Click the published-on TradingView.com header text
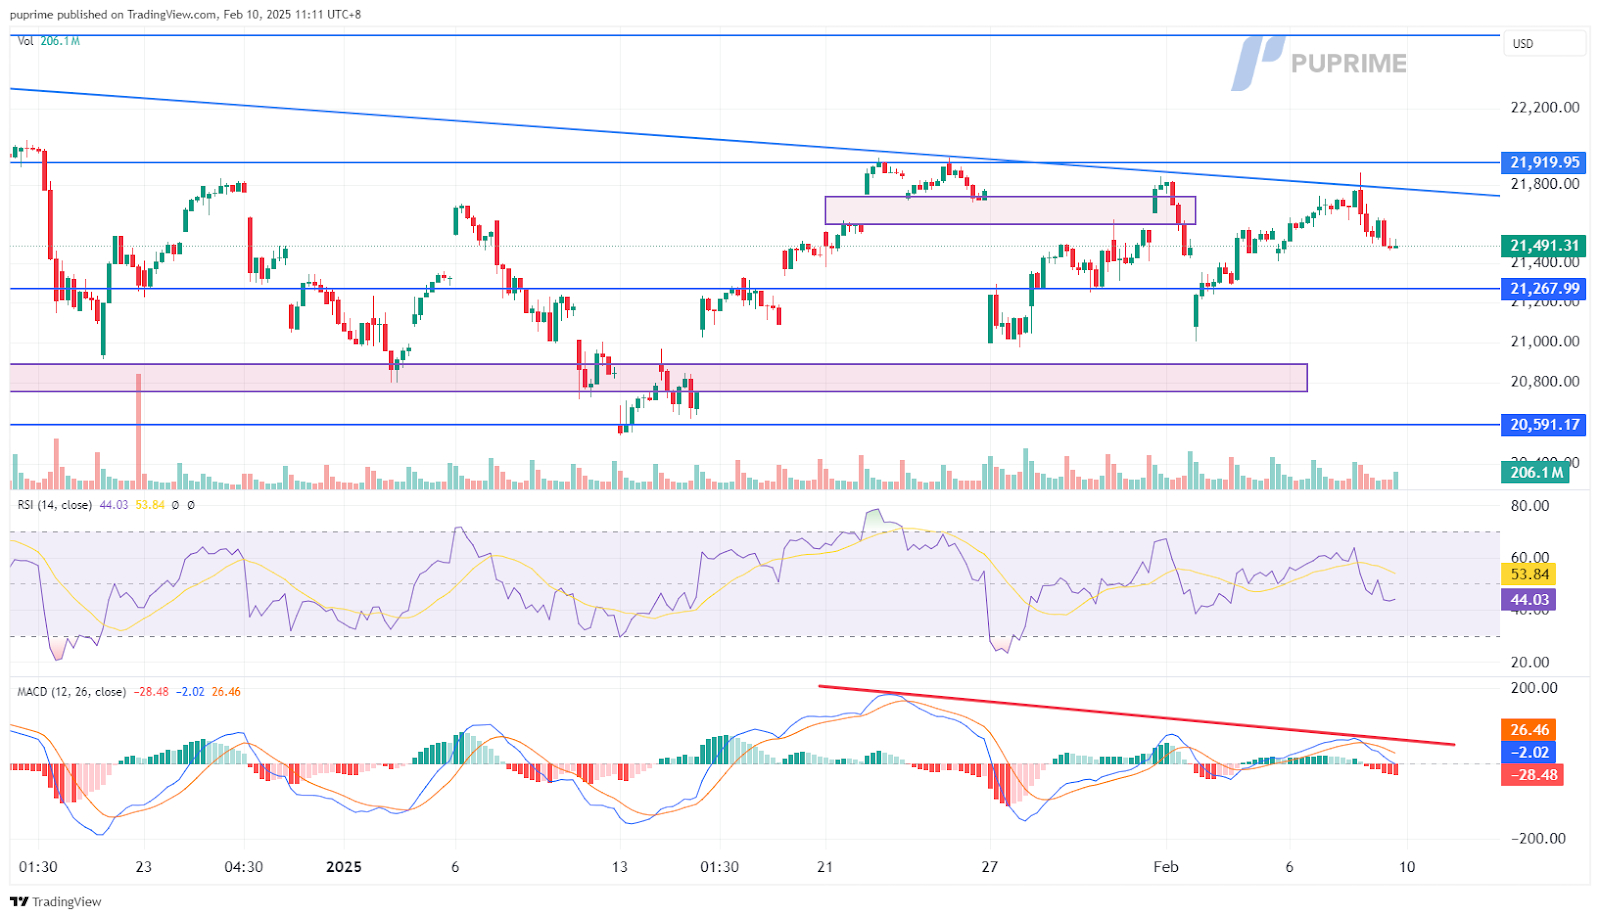This screenshot has width=1600, height=919. [x=184, y=15]
